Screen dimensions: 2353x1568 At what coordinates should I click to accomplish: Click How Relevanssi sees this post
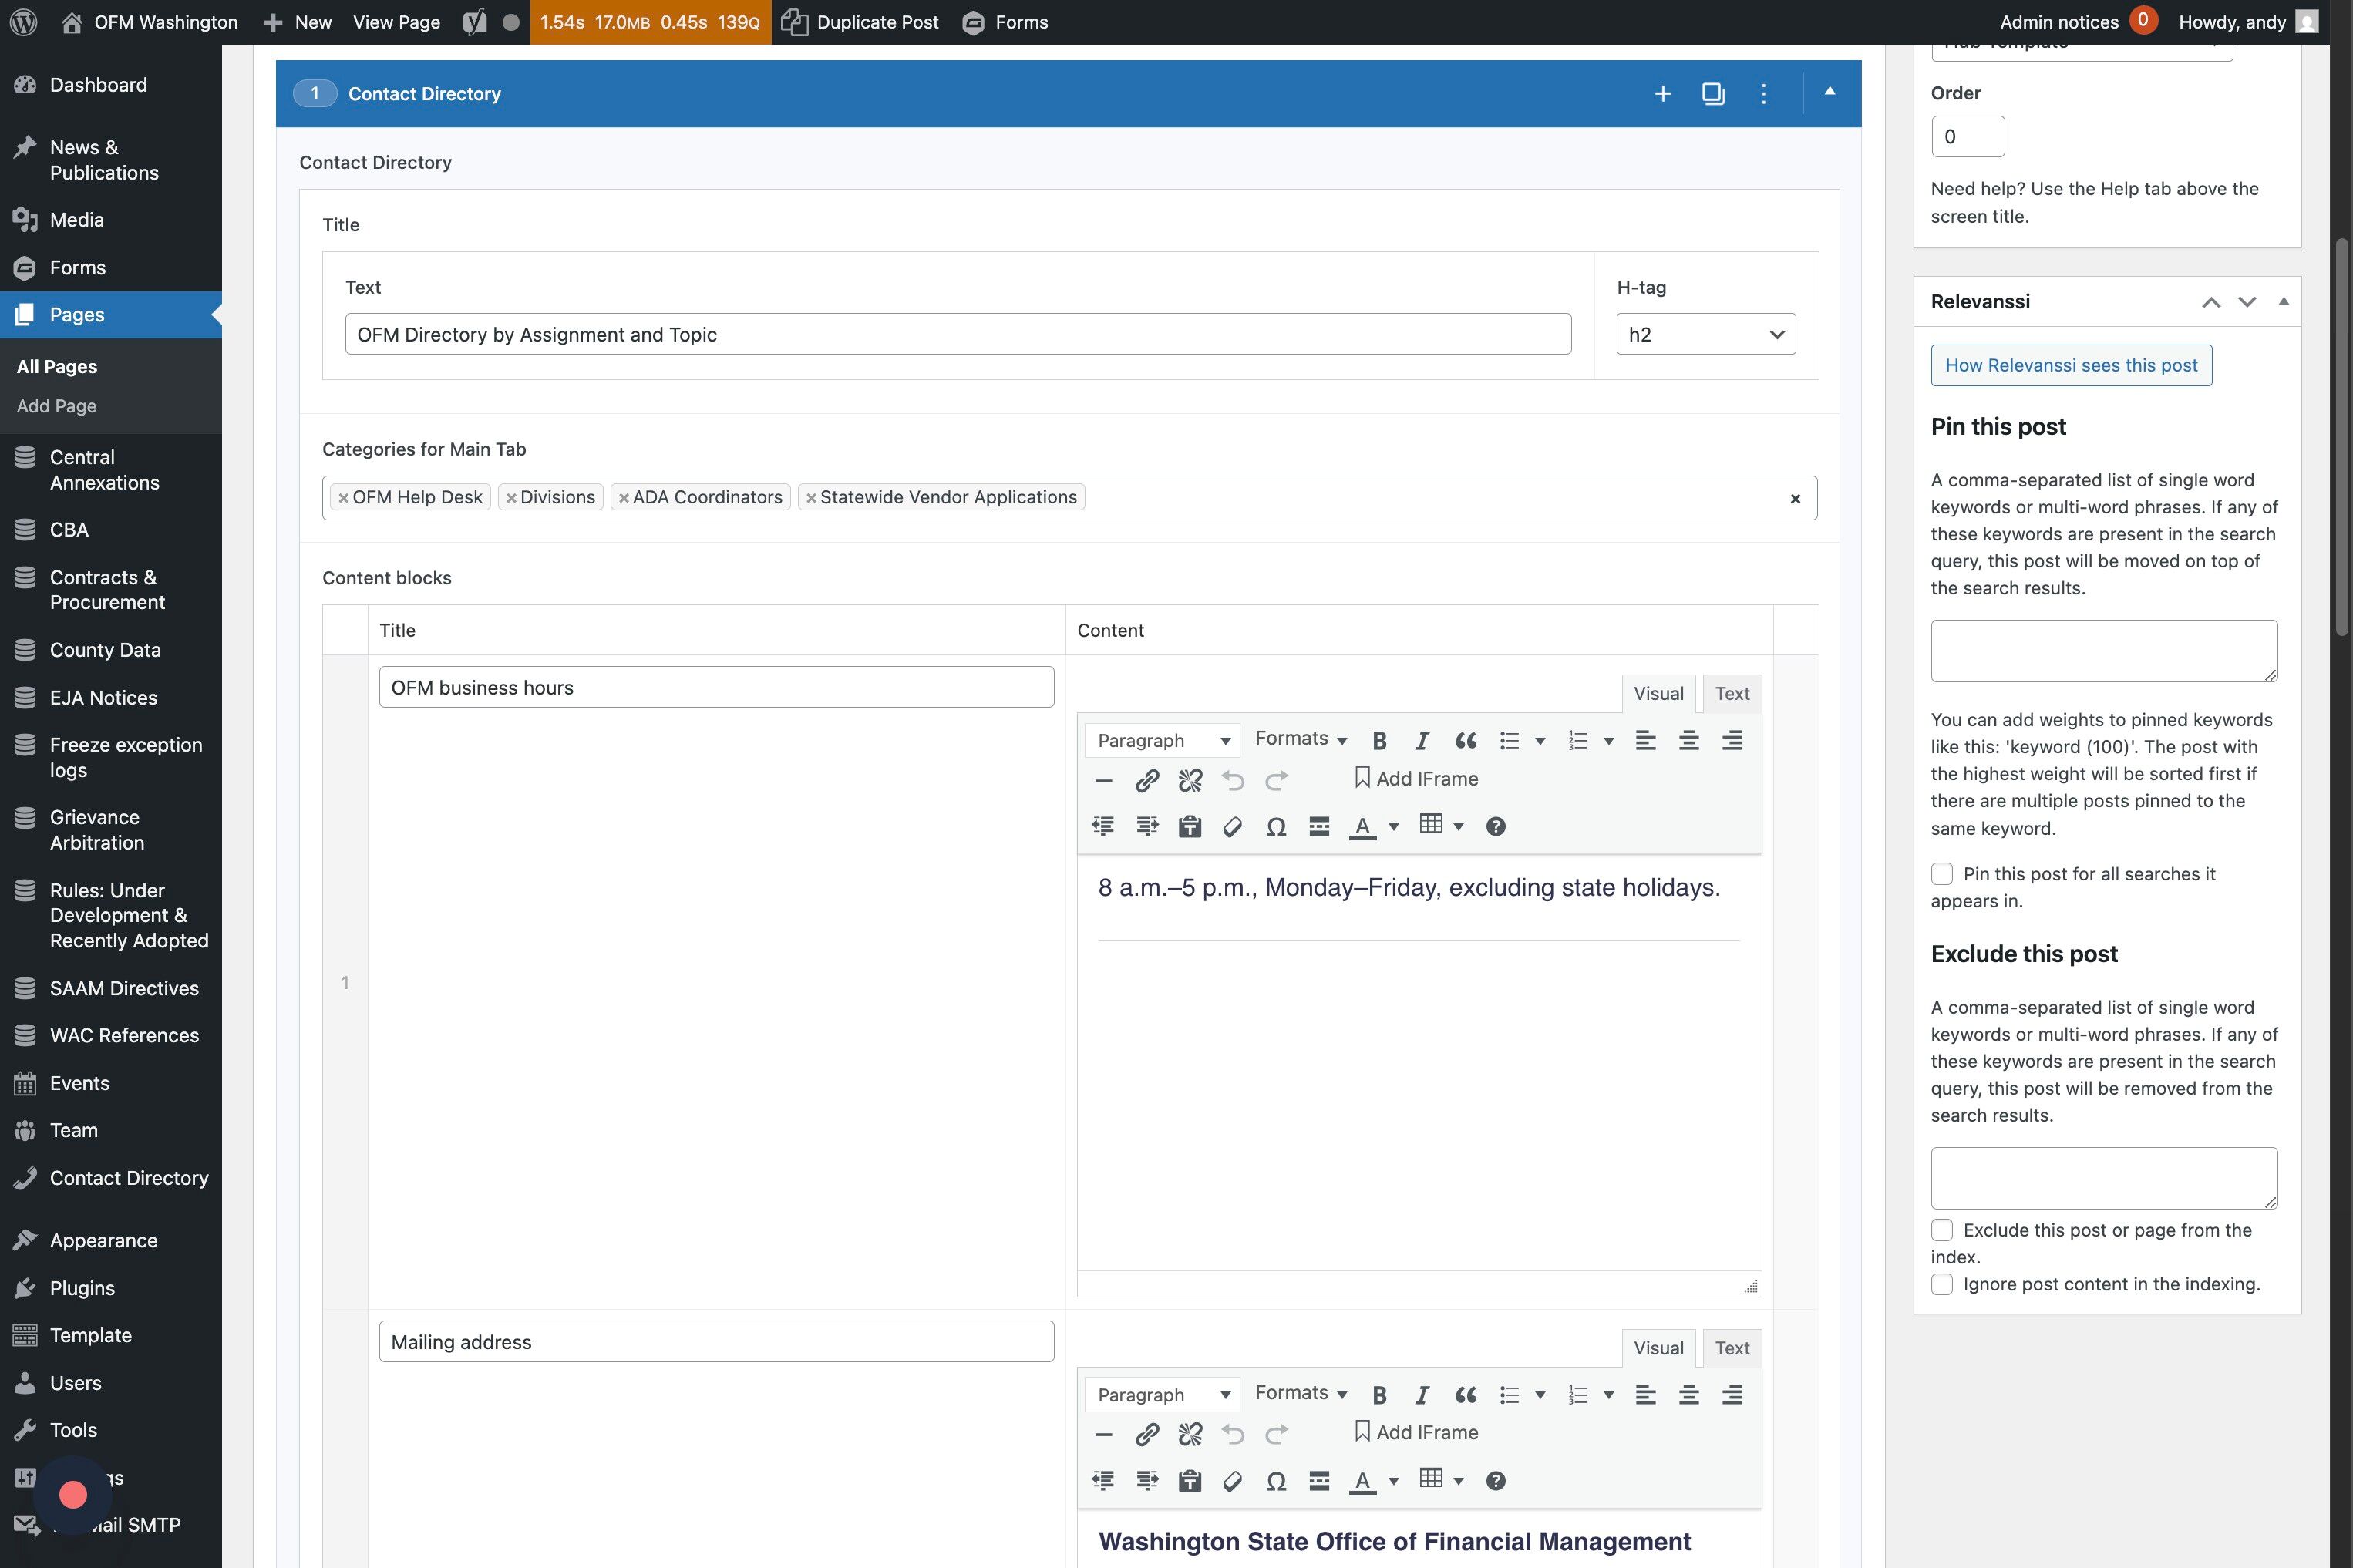pos(2070,365)
